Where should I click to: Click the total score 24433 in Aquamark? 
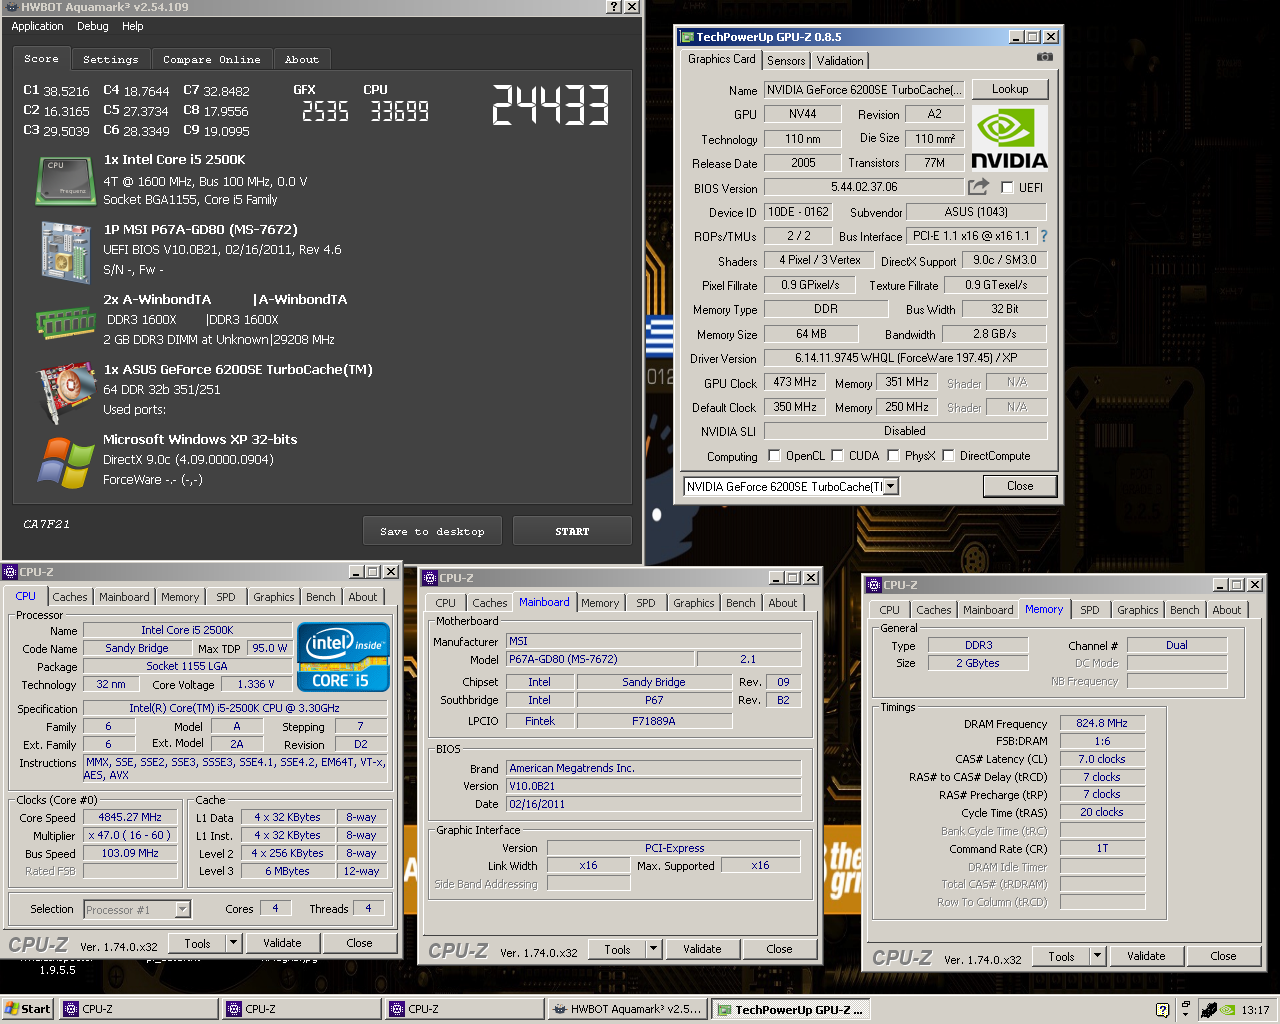(x=550, y=105)
